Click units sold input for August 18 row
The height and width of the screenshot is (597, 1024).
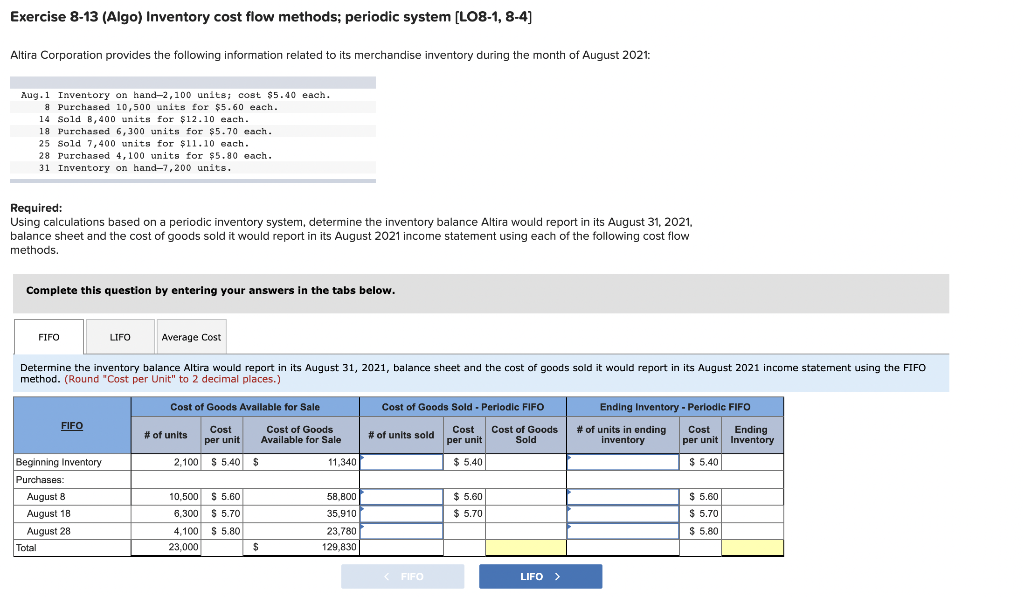pyautogui.click(x=403, y=512)
